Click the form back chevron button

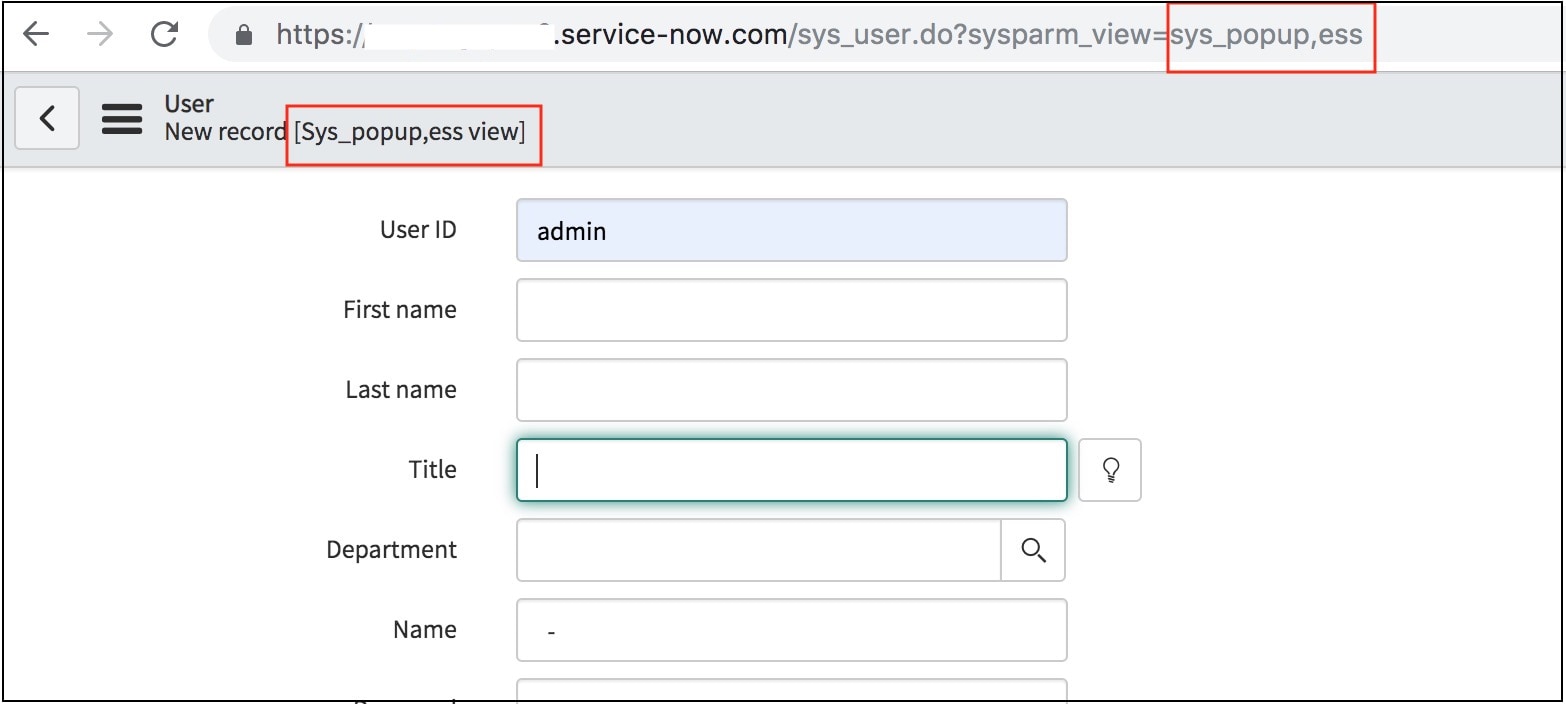coord(46,118)
